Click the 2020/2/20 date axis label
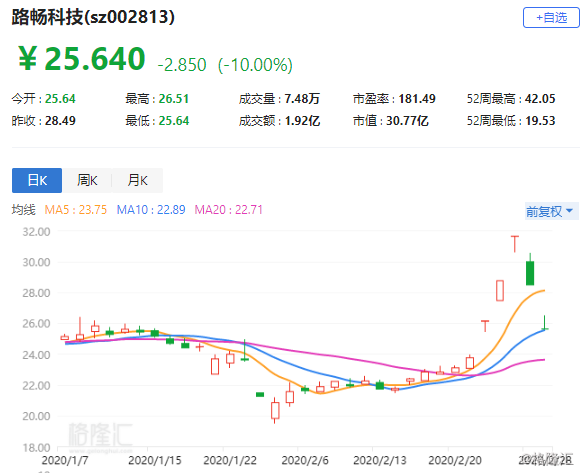The height and width of the screenshot is (473, 581). [455, 460]
